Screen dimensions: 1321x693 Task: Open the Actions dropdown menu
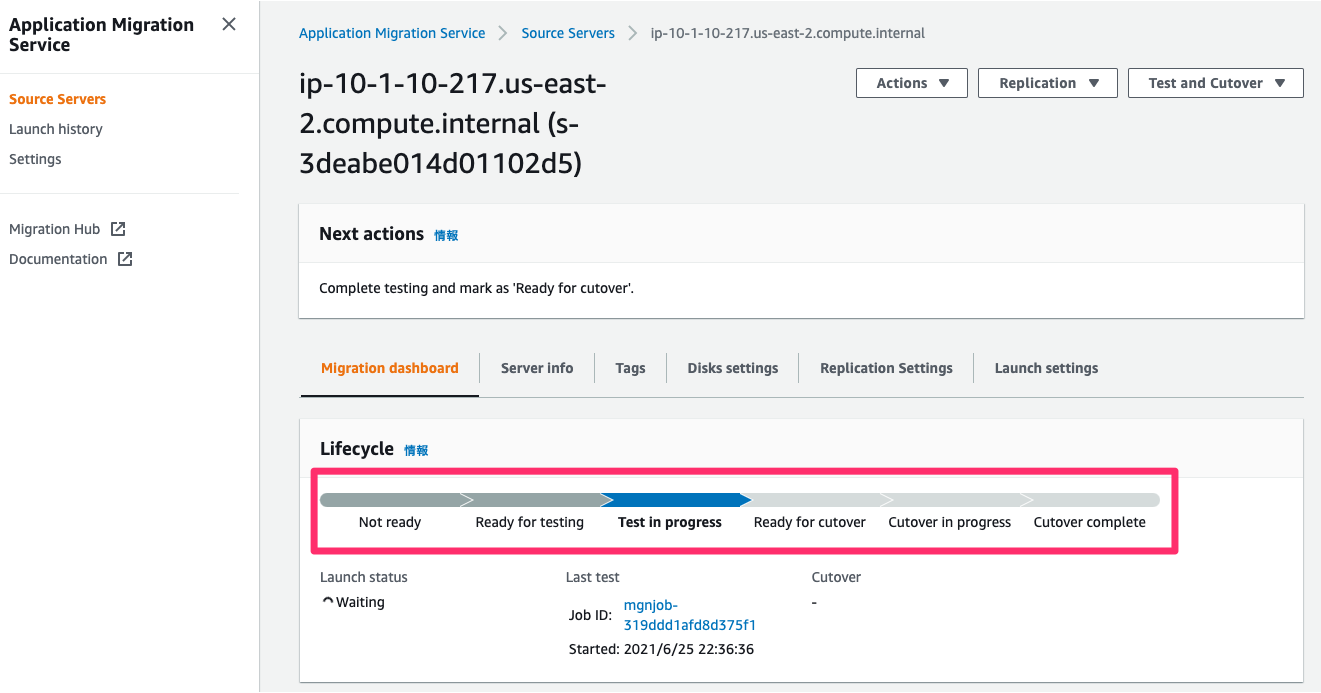912,83
